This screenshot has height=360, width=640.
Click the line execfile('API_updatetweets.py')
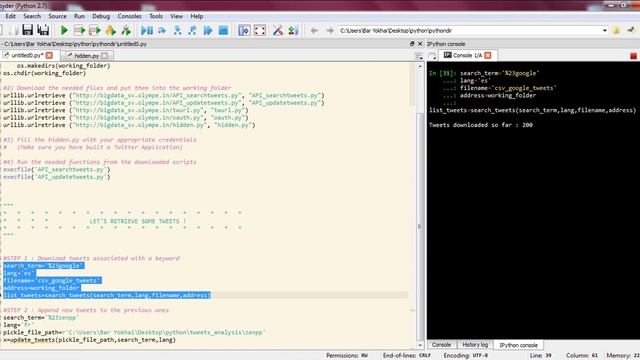pyautogui.click(x=57, y=177)
